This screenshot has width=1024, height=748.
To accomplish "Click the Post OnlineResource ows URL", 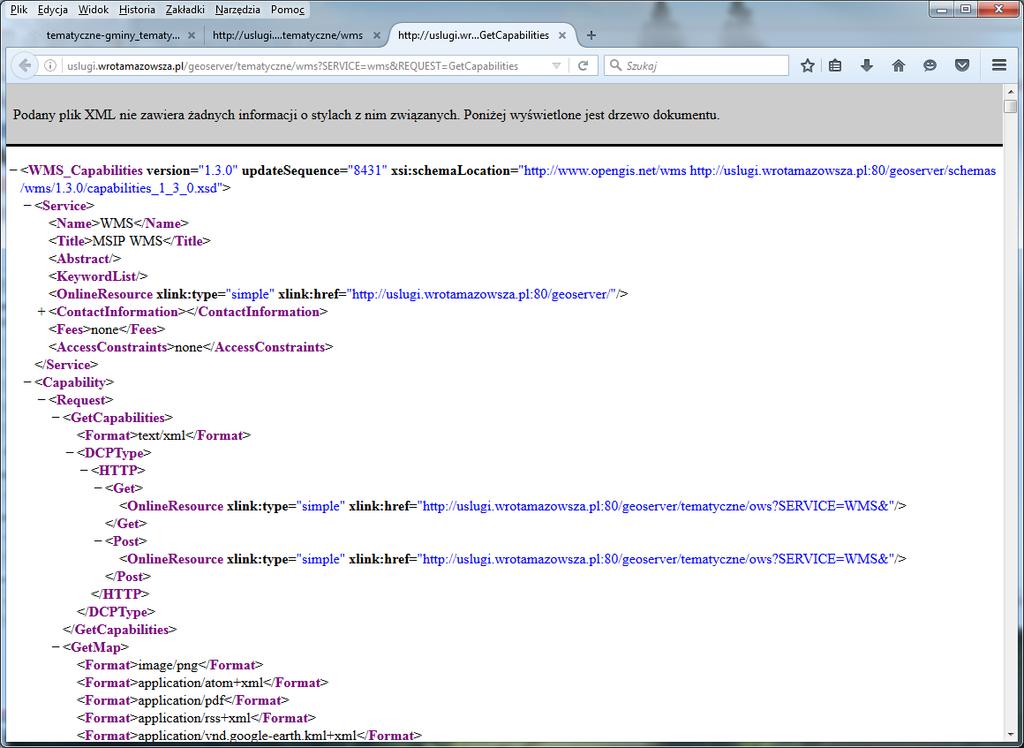I will point(657,559).
